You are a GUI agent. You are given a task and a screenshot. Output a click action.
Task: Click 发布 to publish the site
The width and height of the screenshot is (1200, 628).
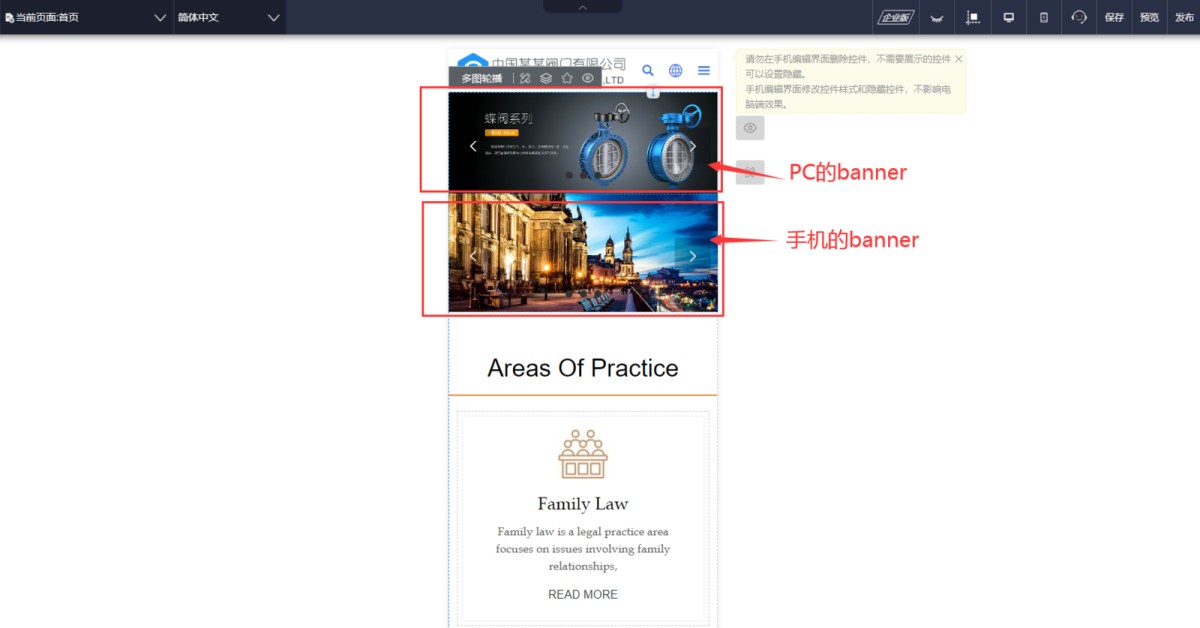click(x=1184, y=17)
